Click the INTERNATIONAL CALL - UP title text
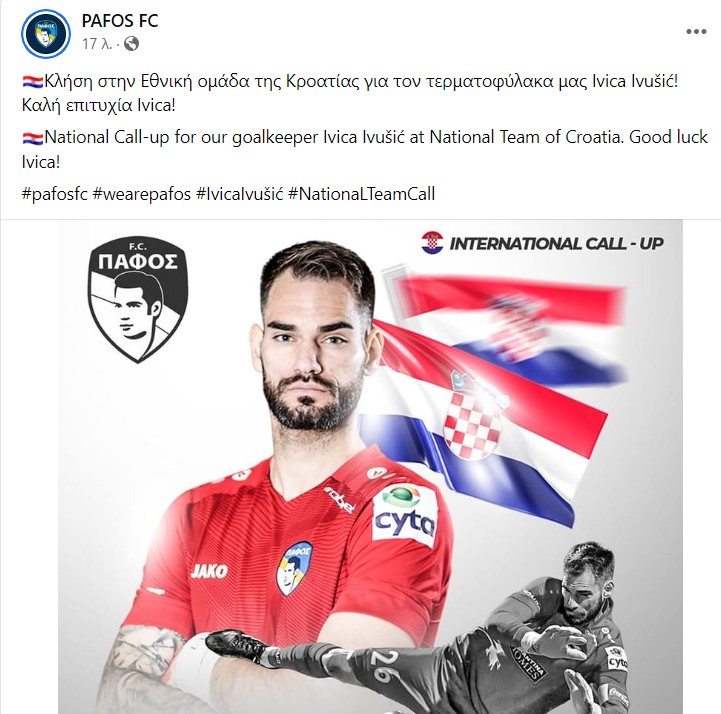This screenshot has height=714, width=721. [556, 243]
